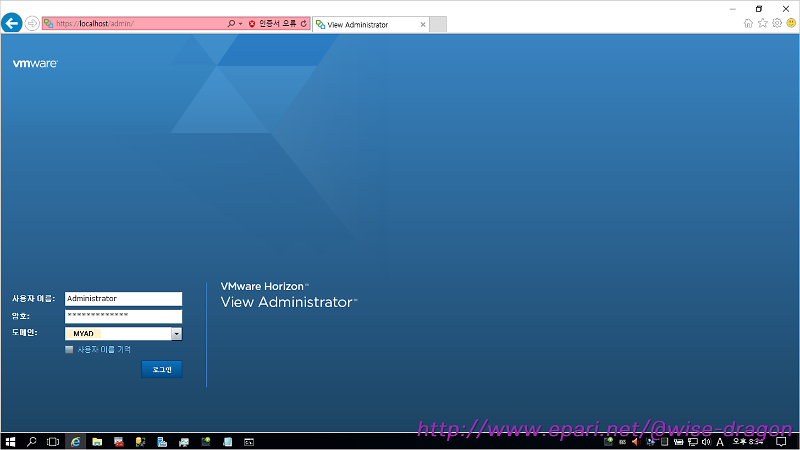Click the speaker volume tray icon
The image size is (800, 450).
pyautogui.click(x=706, y=442)
